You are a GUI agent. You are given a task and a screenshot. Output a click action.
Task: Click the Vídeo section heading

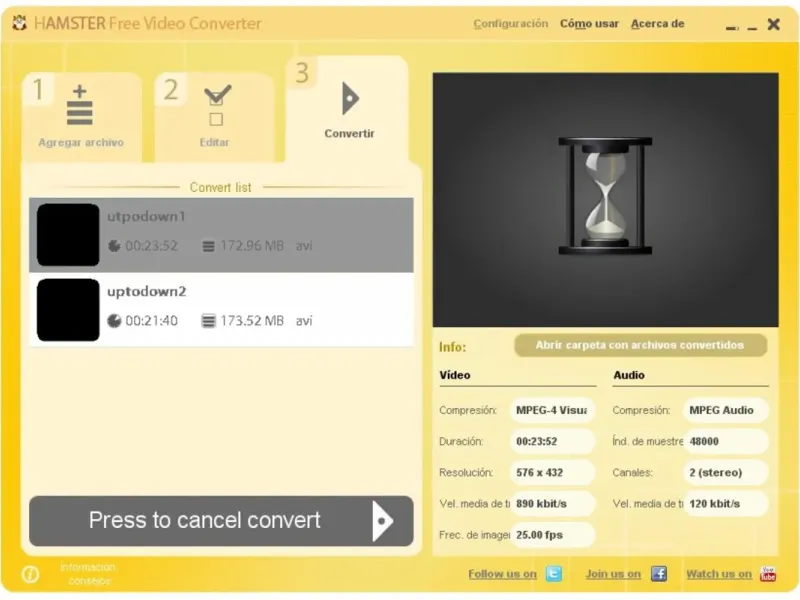(x=455, y=376)
